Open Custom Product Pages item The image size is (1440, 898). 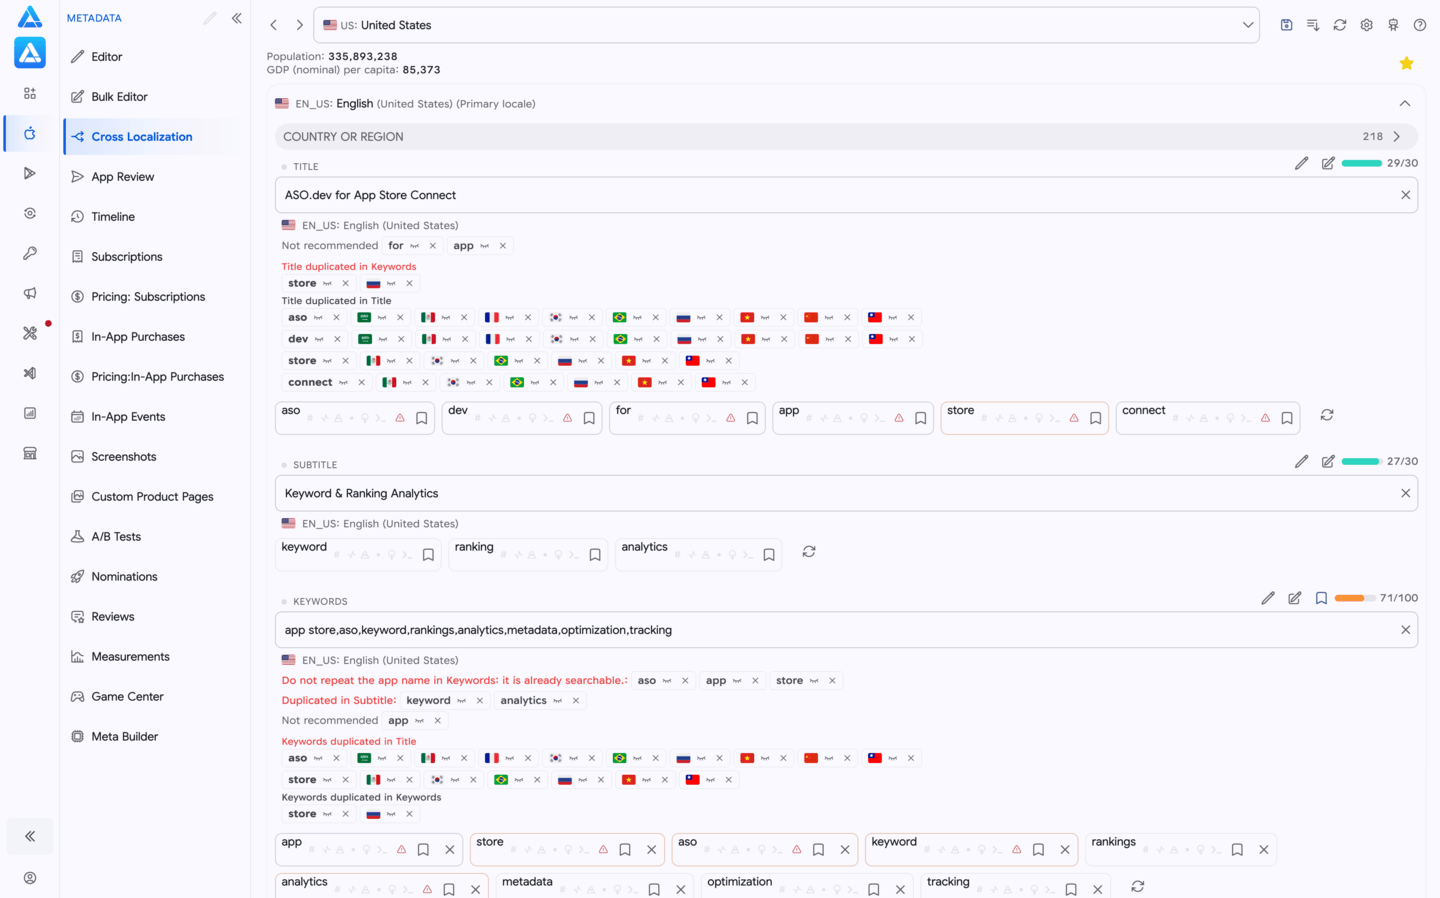coord(152,497)
